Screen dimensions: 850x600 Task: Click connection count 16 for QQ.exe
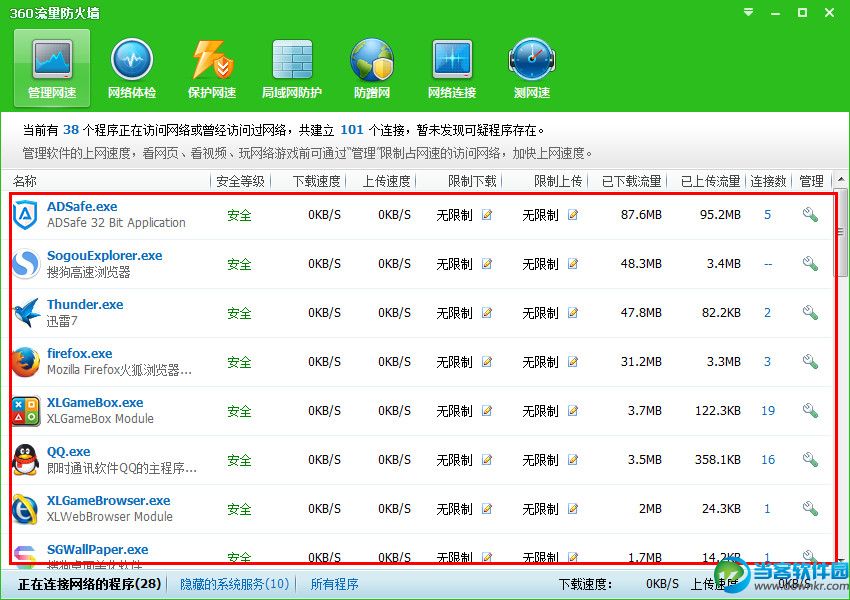768,460
